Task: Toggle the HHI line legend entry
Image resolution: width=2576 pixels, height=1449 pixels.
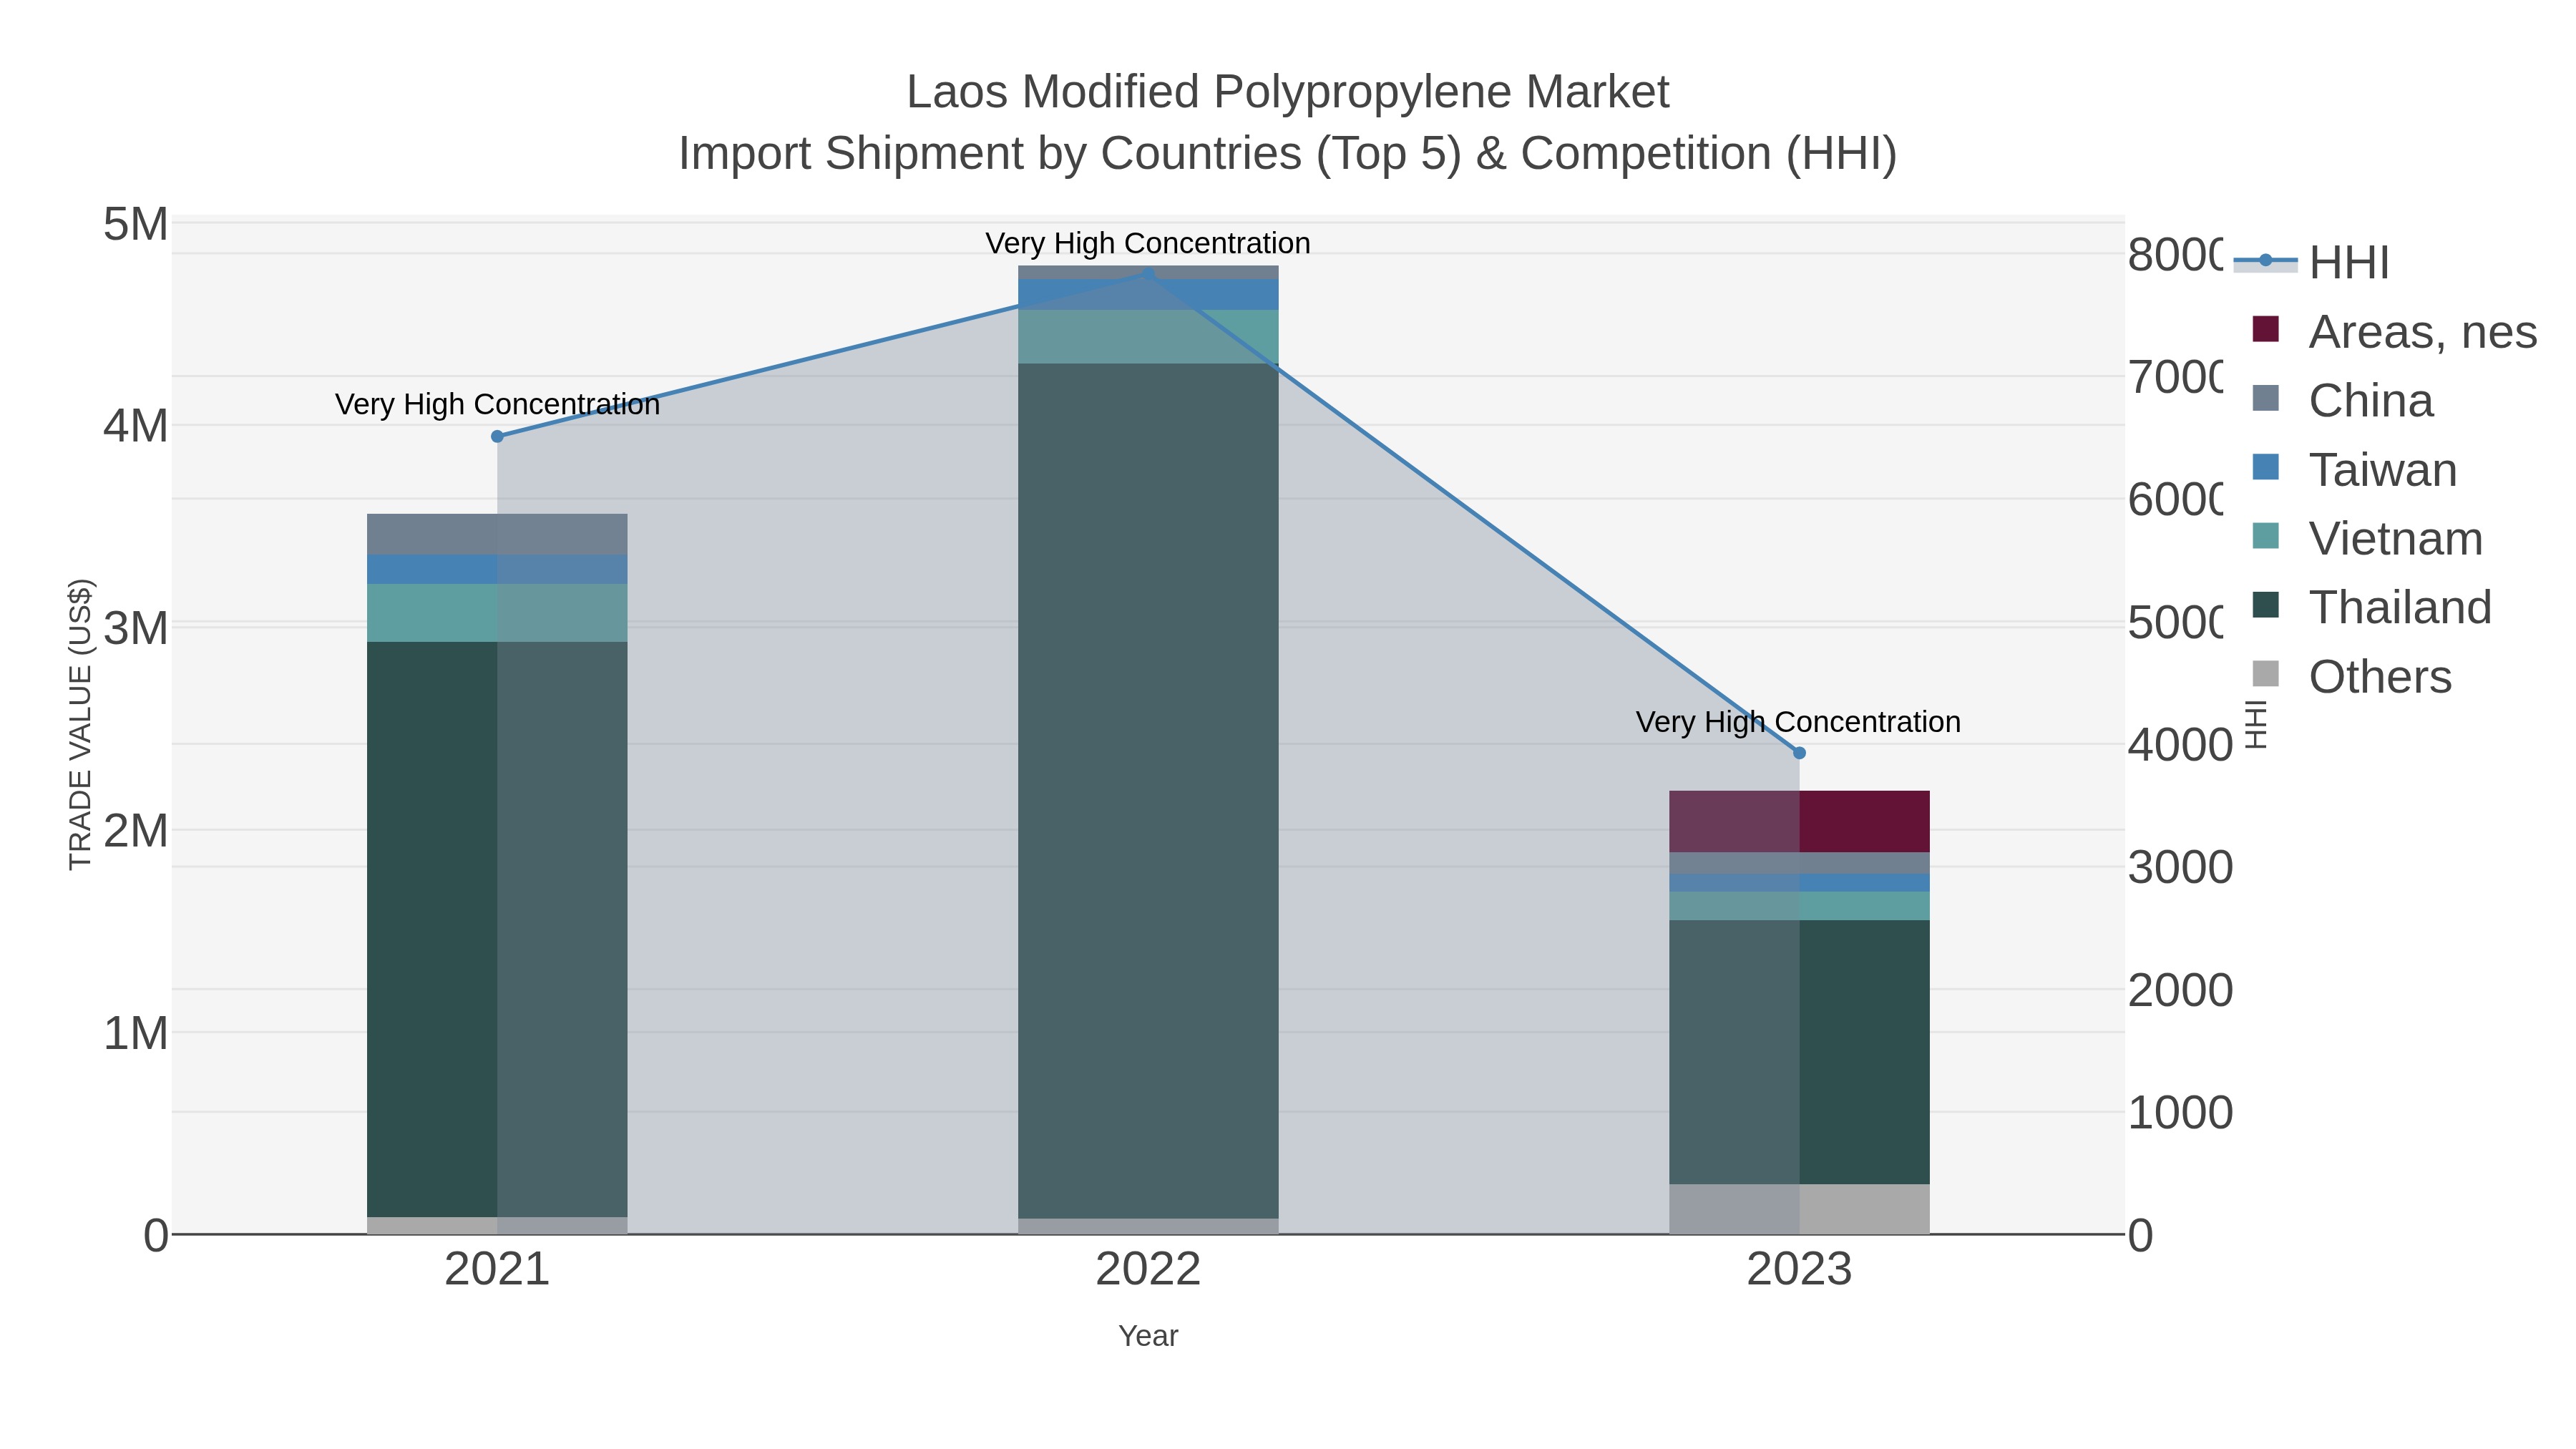Action: tap(2311, 262)
